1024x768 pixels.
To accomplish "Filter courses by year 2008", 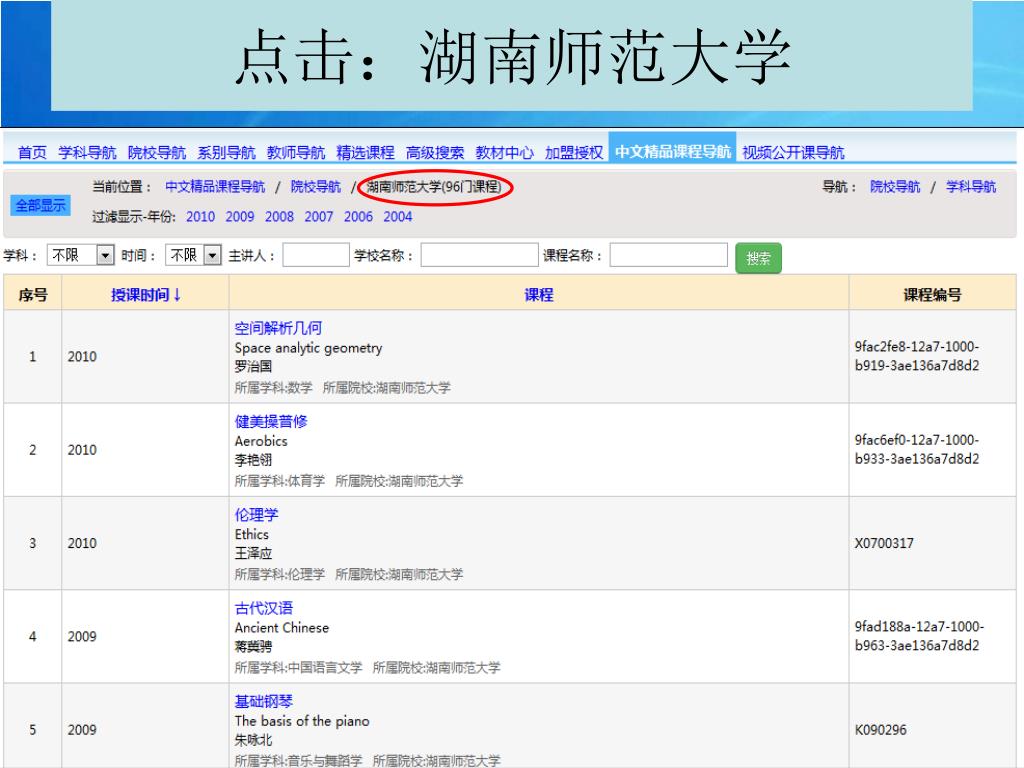I will 279,217.
